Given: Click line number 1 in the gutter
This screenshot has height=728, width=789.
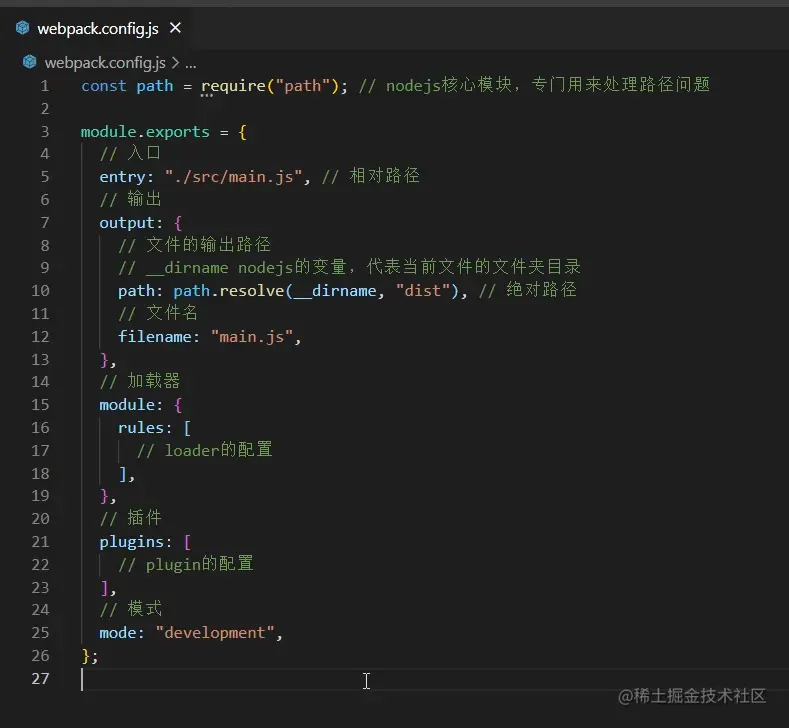Looking at the screenshot, I should tap(45, 86).
